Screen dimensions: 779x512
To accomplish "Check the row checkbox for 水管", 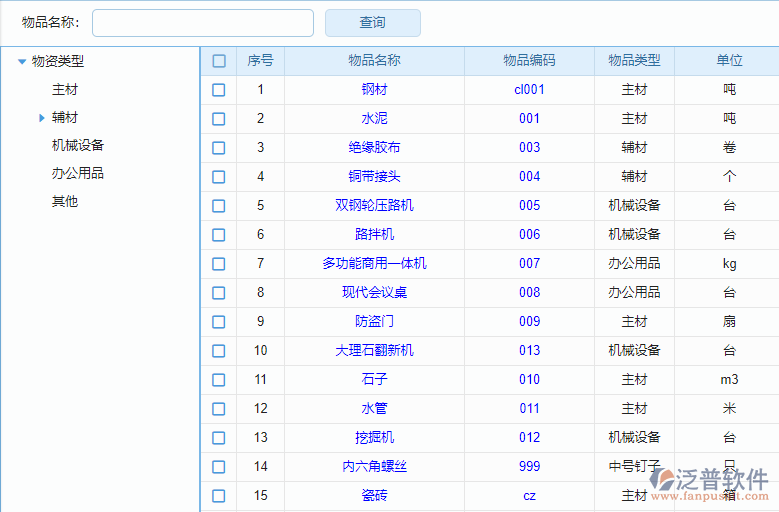I will (x=219, y=409).
